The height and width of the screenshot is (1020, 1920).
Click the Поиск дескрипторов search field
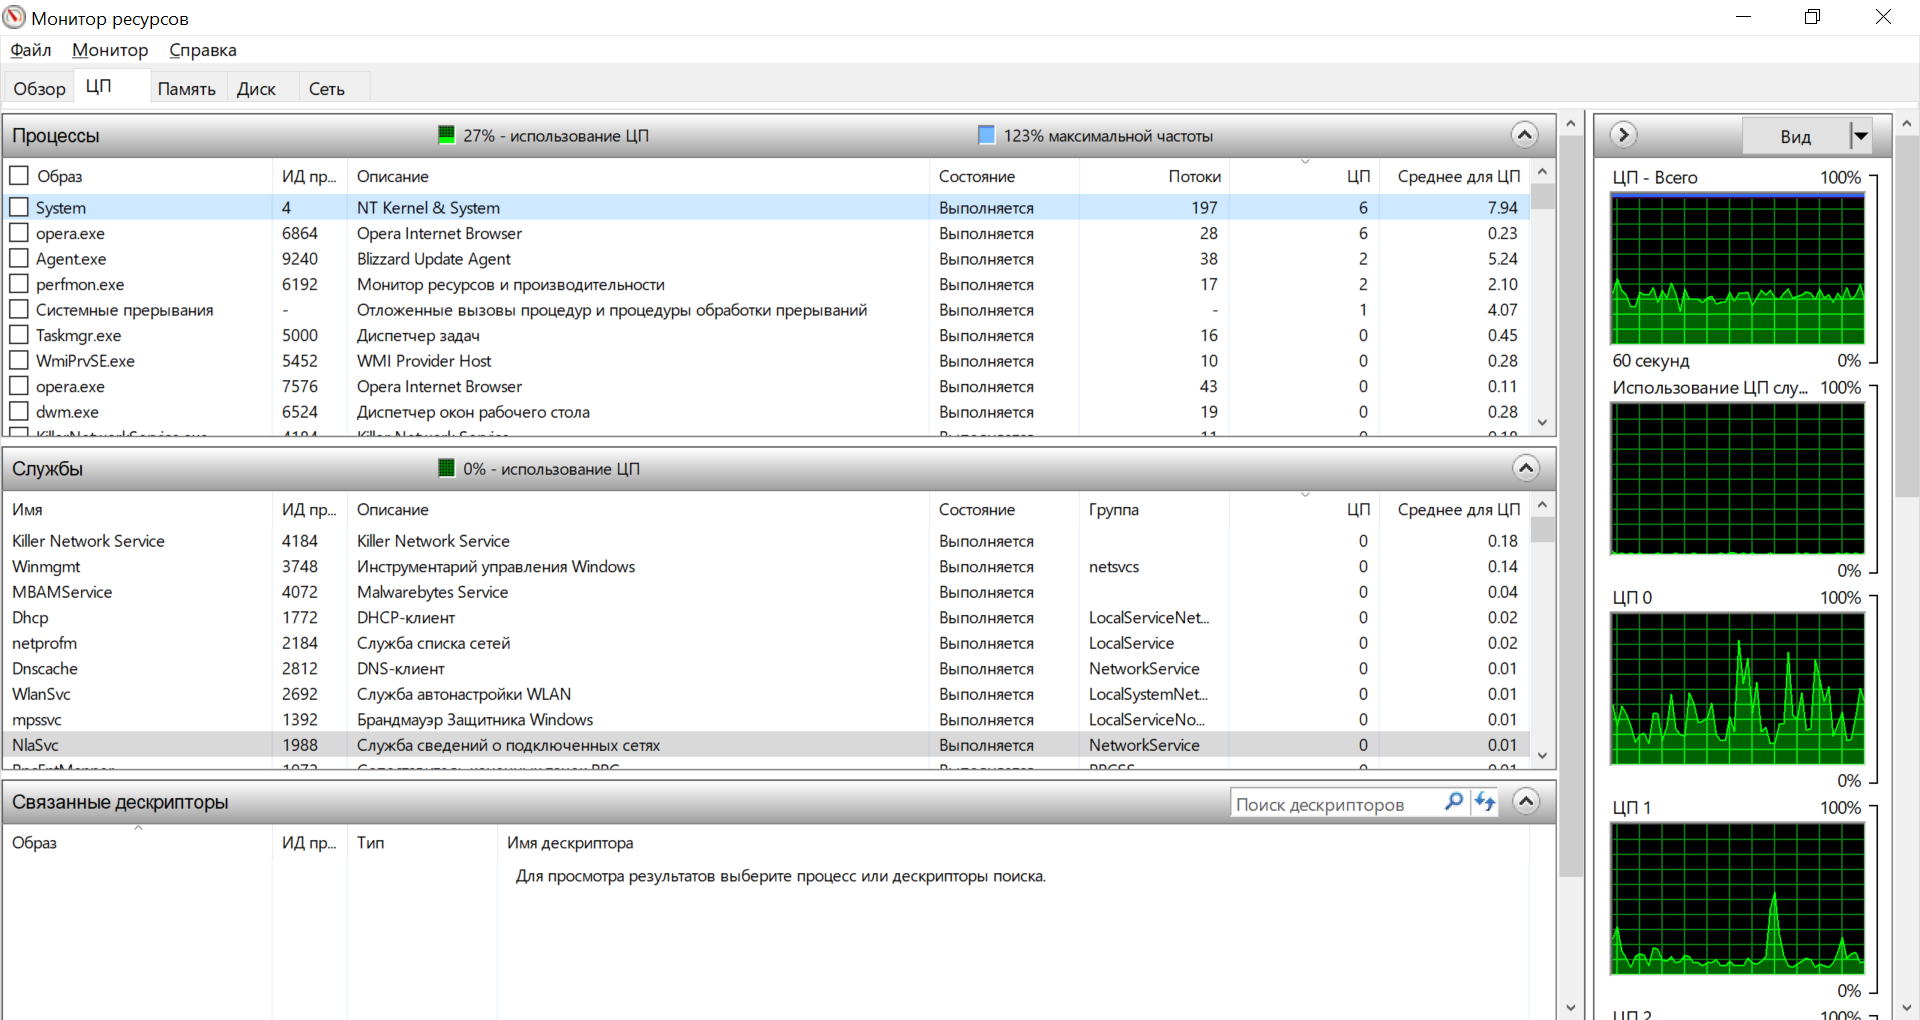(x=1336, y=804)
